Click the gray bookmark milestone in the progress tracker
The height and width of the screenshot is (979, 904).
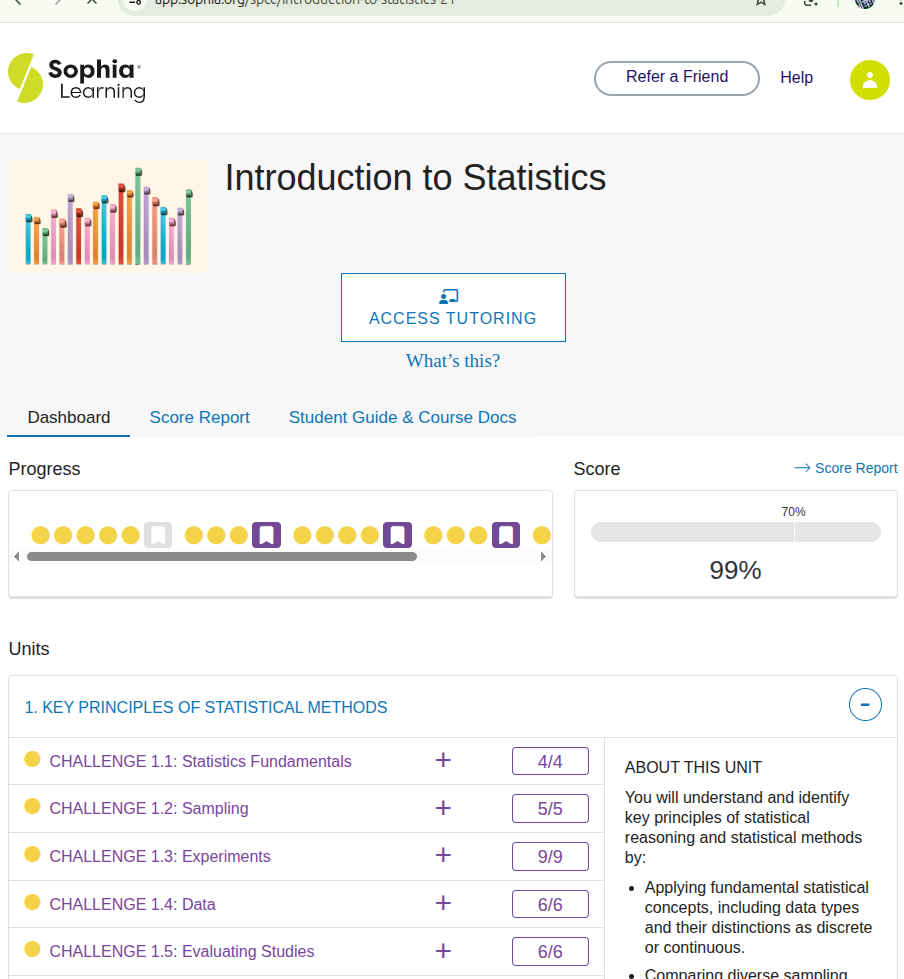tap(158, 535)
